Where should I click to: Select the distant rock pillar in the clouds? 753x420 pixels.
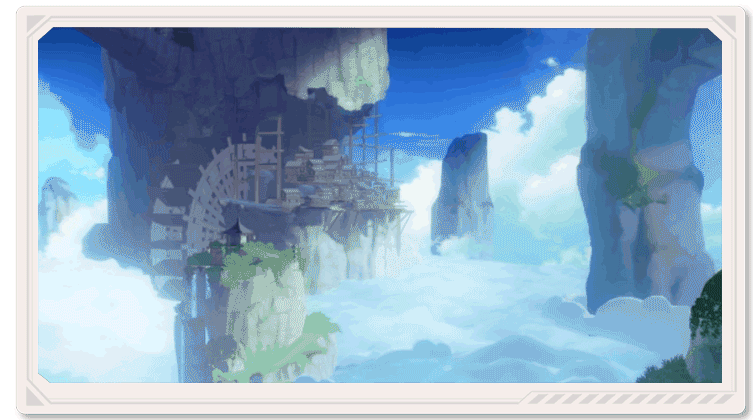pyautogui.click(x=462, y=190)
